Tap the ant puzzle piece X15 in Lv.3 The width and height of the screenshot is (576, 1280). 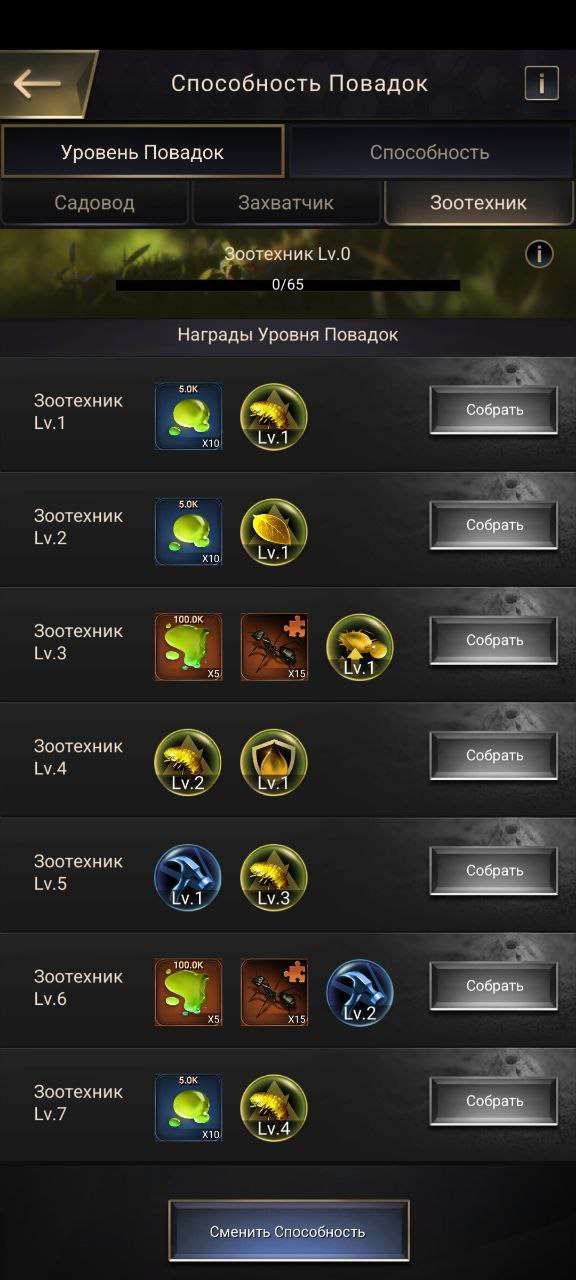[274, 647]
